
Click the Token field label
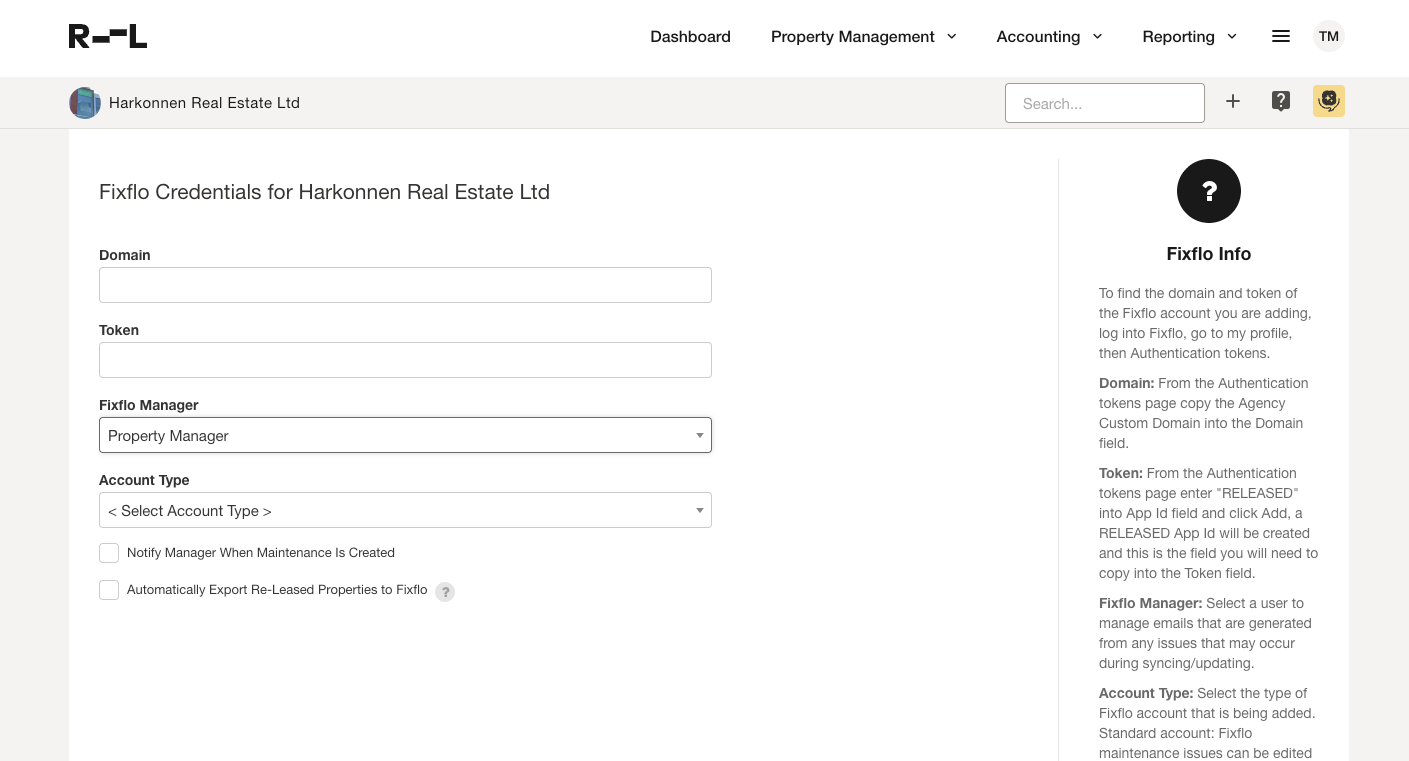(119, 330)
